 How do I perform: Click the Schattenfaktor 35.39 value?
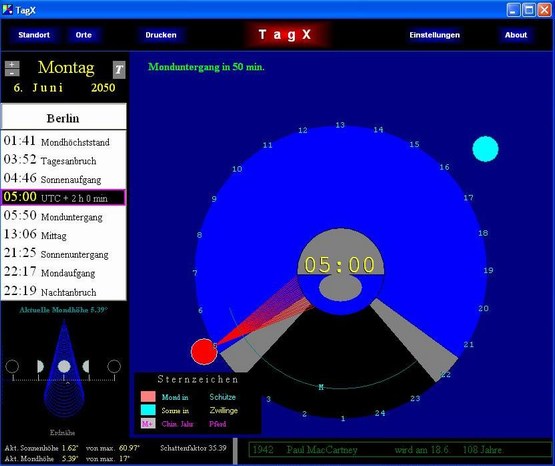193,448
